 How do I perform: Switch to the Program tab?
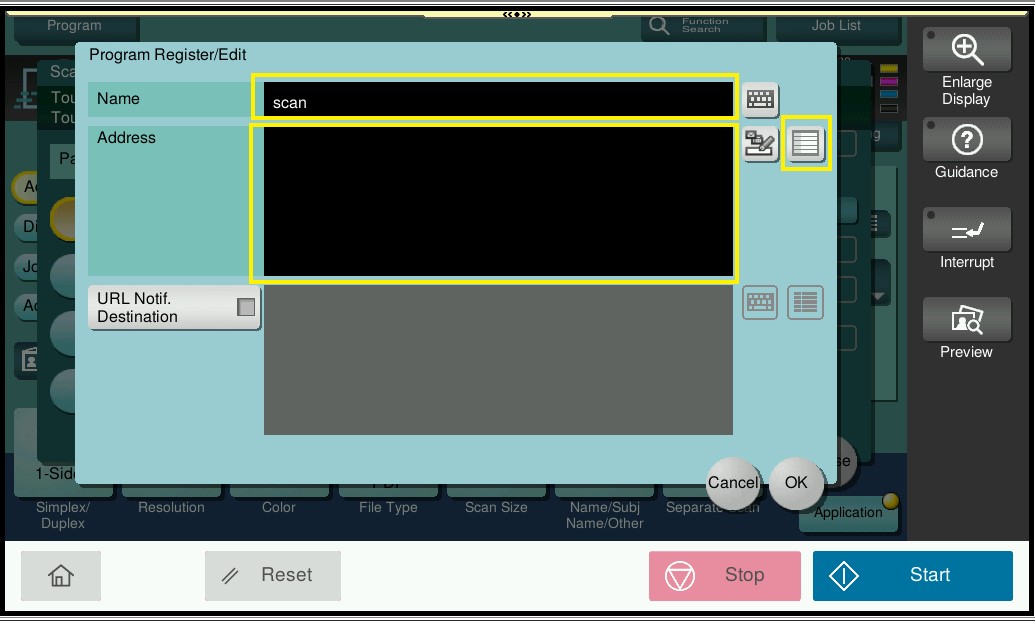coord(74,26)
